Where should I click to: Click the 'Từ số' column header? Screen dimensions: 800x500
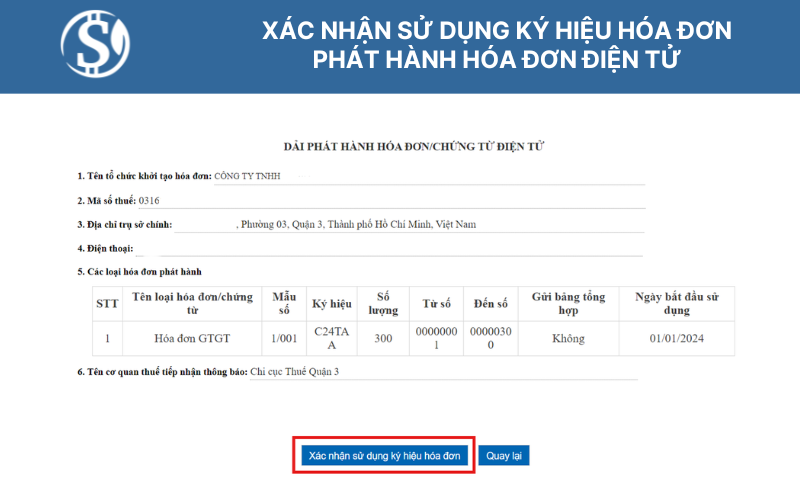click(x=436, y=304)
